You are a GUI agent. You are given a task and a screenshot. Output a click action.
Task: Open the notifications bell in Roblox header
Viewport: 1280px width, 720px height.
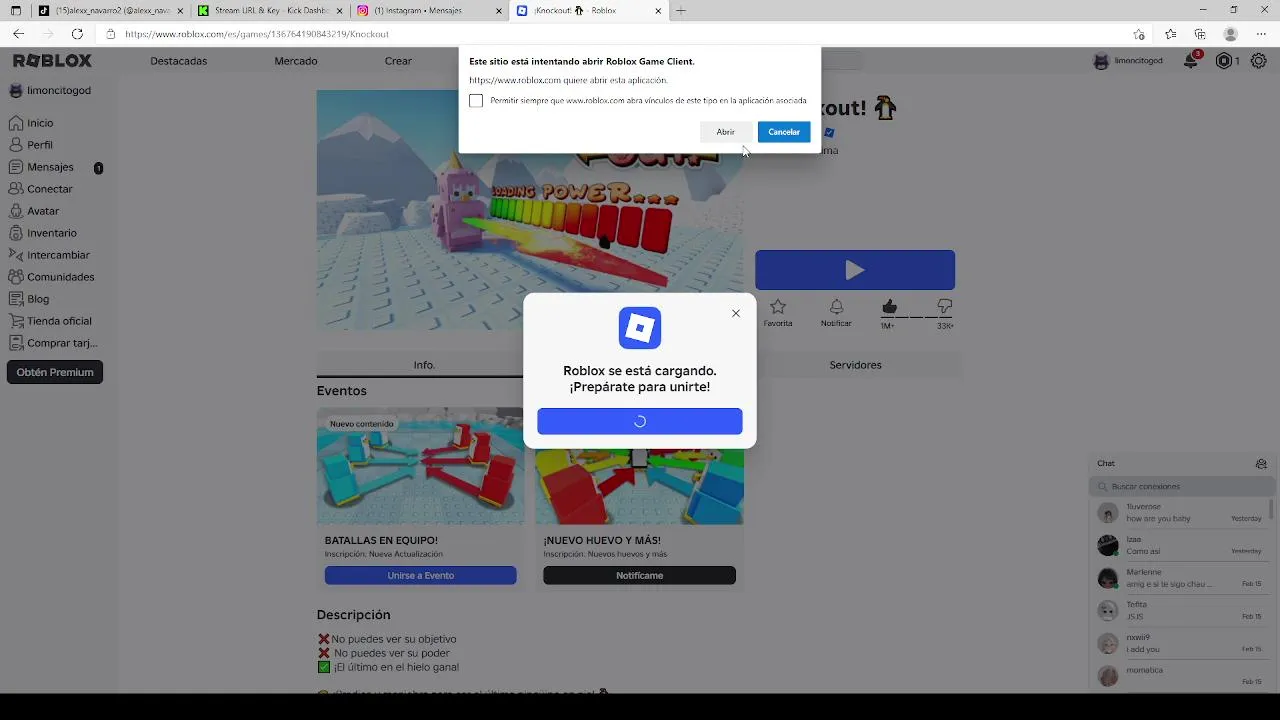pyautogui.click(x=1191, y=61)
